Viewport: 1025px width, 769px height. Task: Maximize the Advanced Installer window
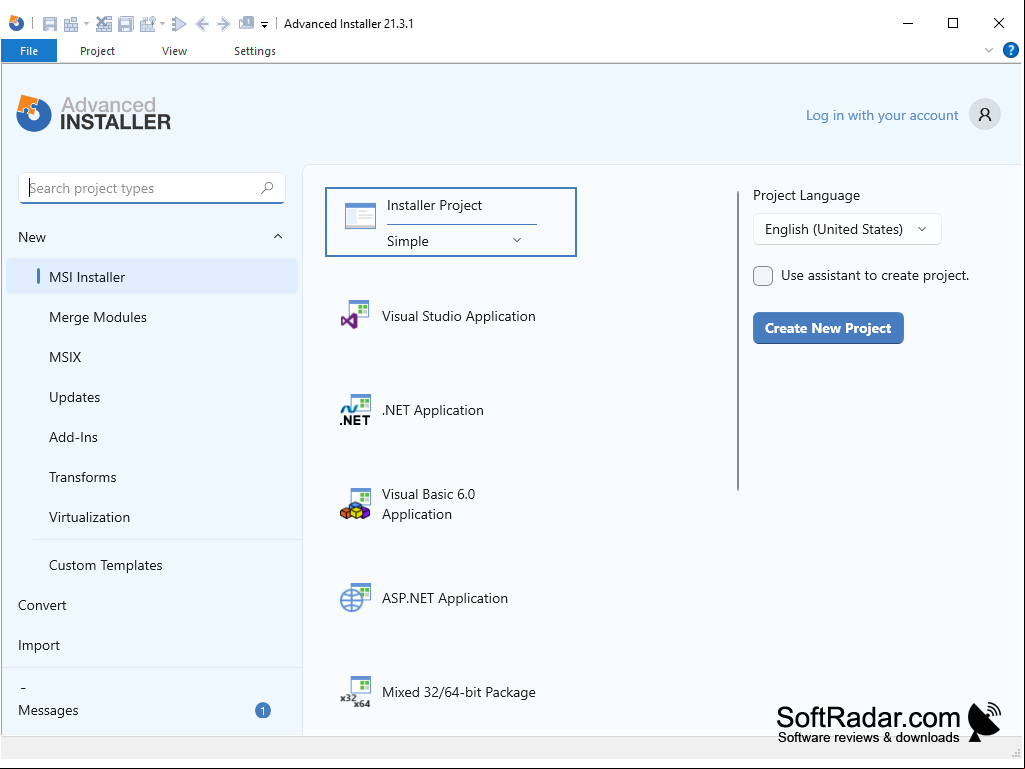pos(953,24)
